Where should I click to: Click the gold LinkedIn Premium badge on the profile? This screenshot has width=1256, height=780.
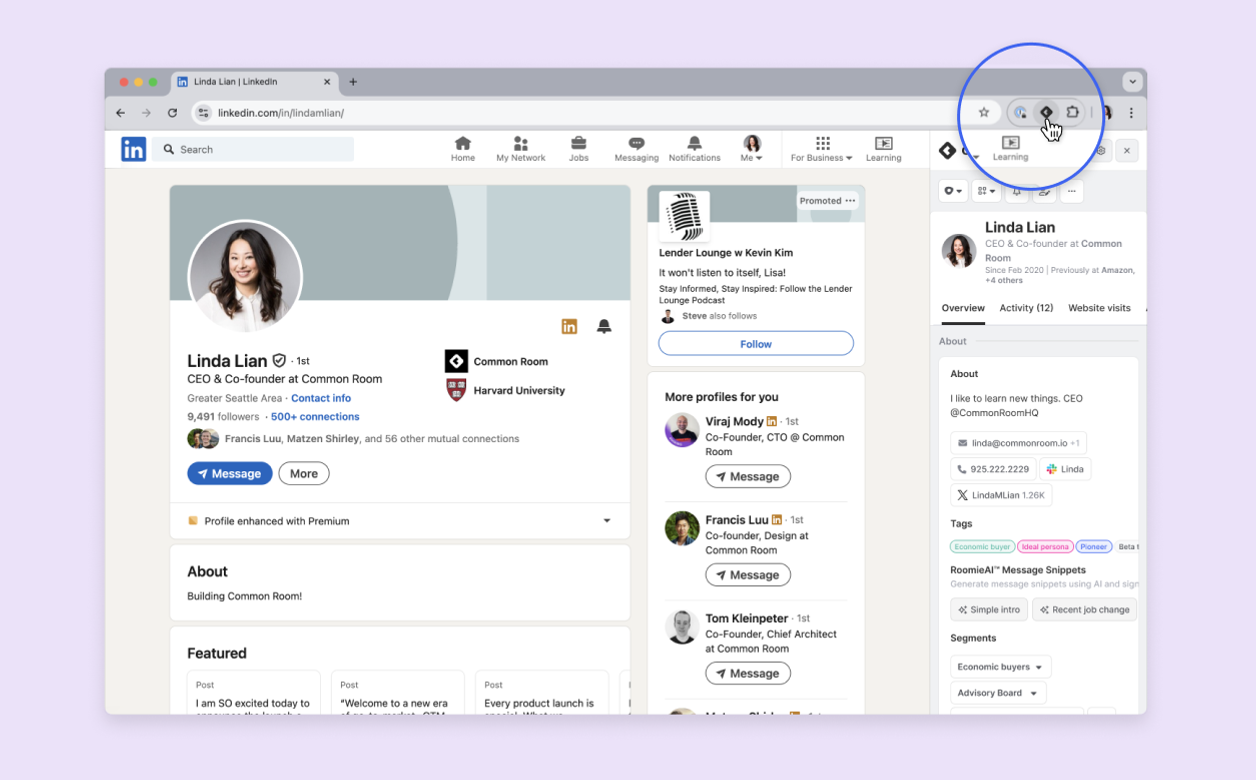pyautogui.click(x=569, y=326)
